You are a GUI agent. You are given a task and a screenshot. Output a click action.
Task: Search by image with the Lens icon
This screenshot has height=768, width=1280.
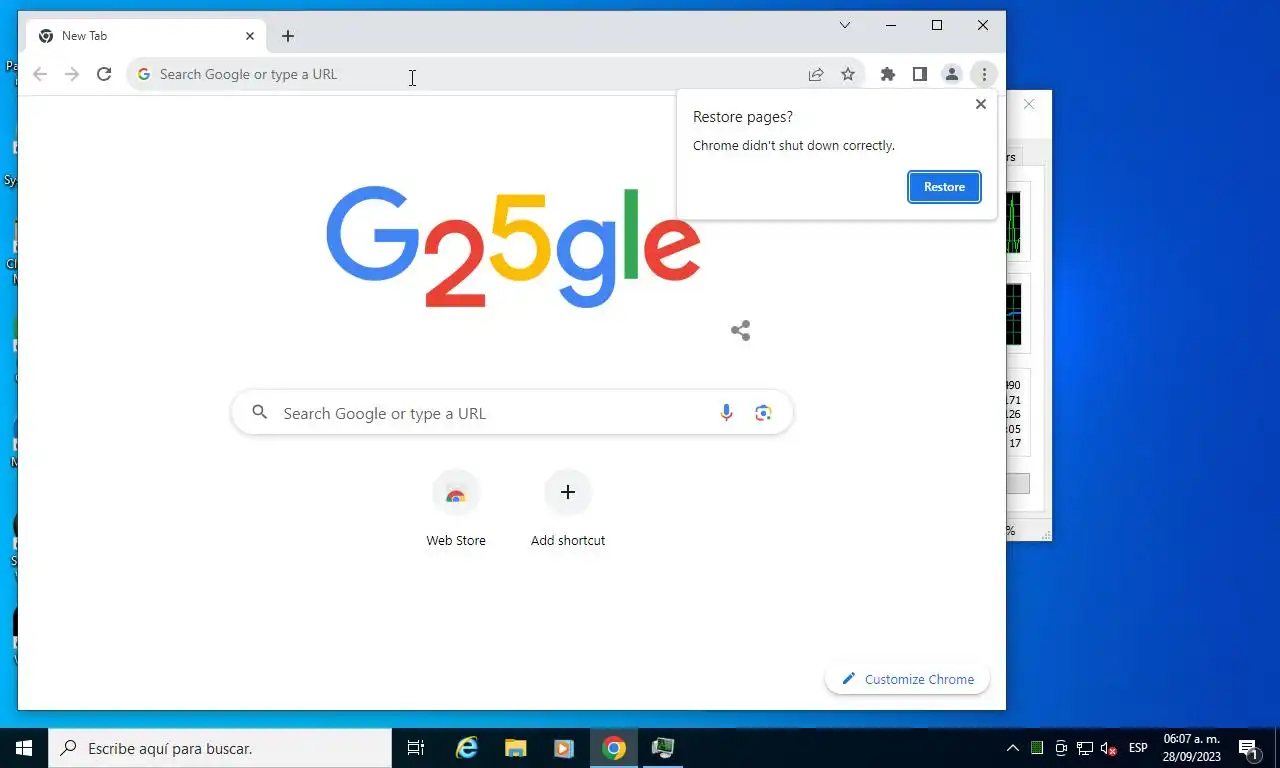(764, 413)
